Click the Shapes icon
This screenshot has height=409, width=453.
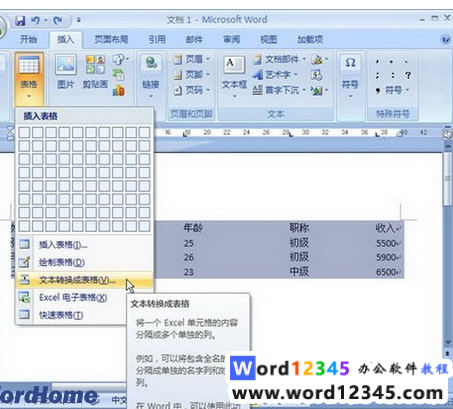pyautogui.click(x=118, y=60)
